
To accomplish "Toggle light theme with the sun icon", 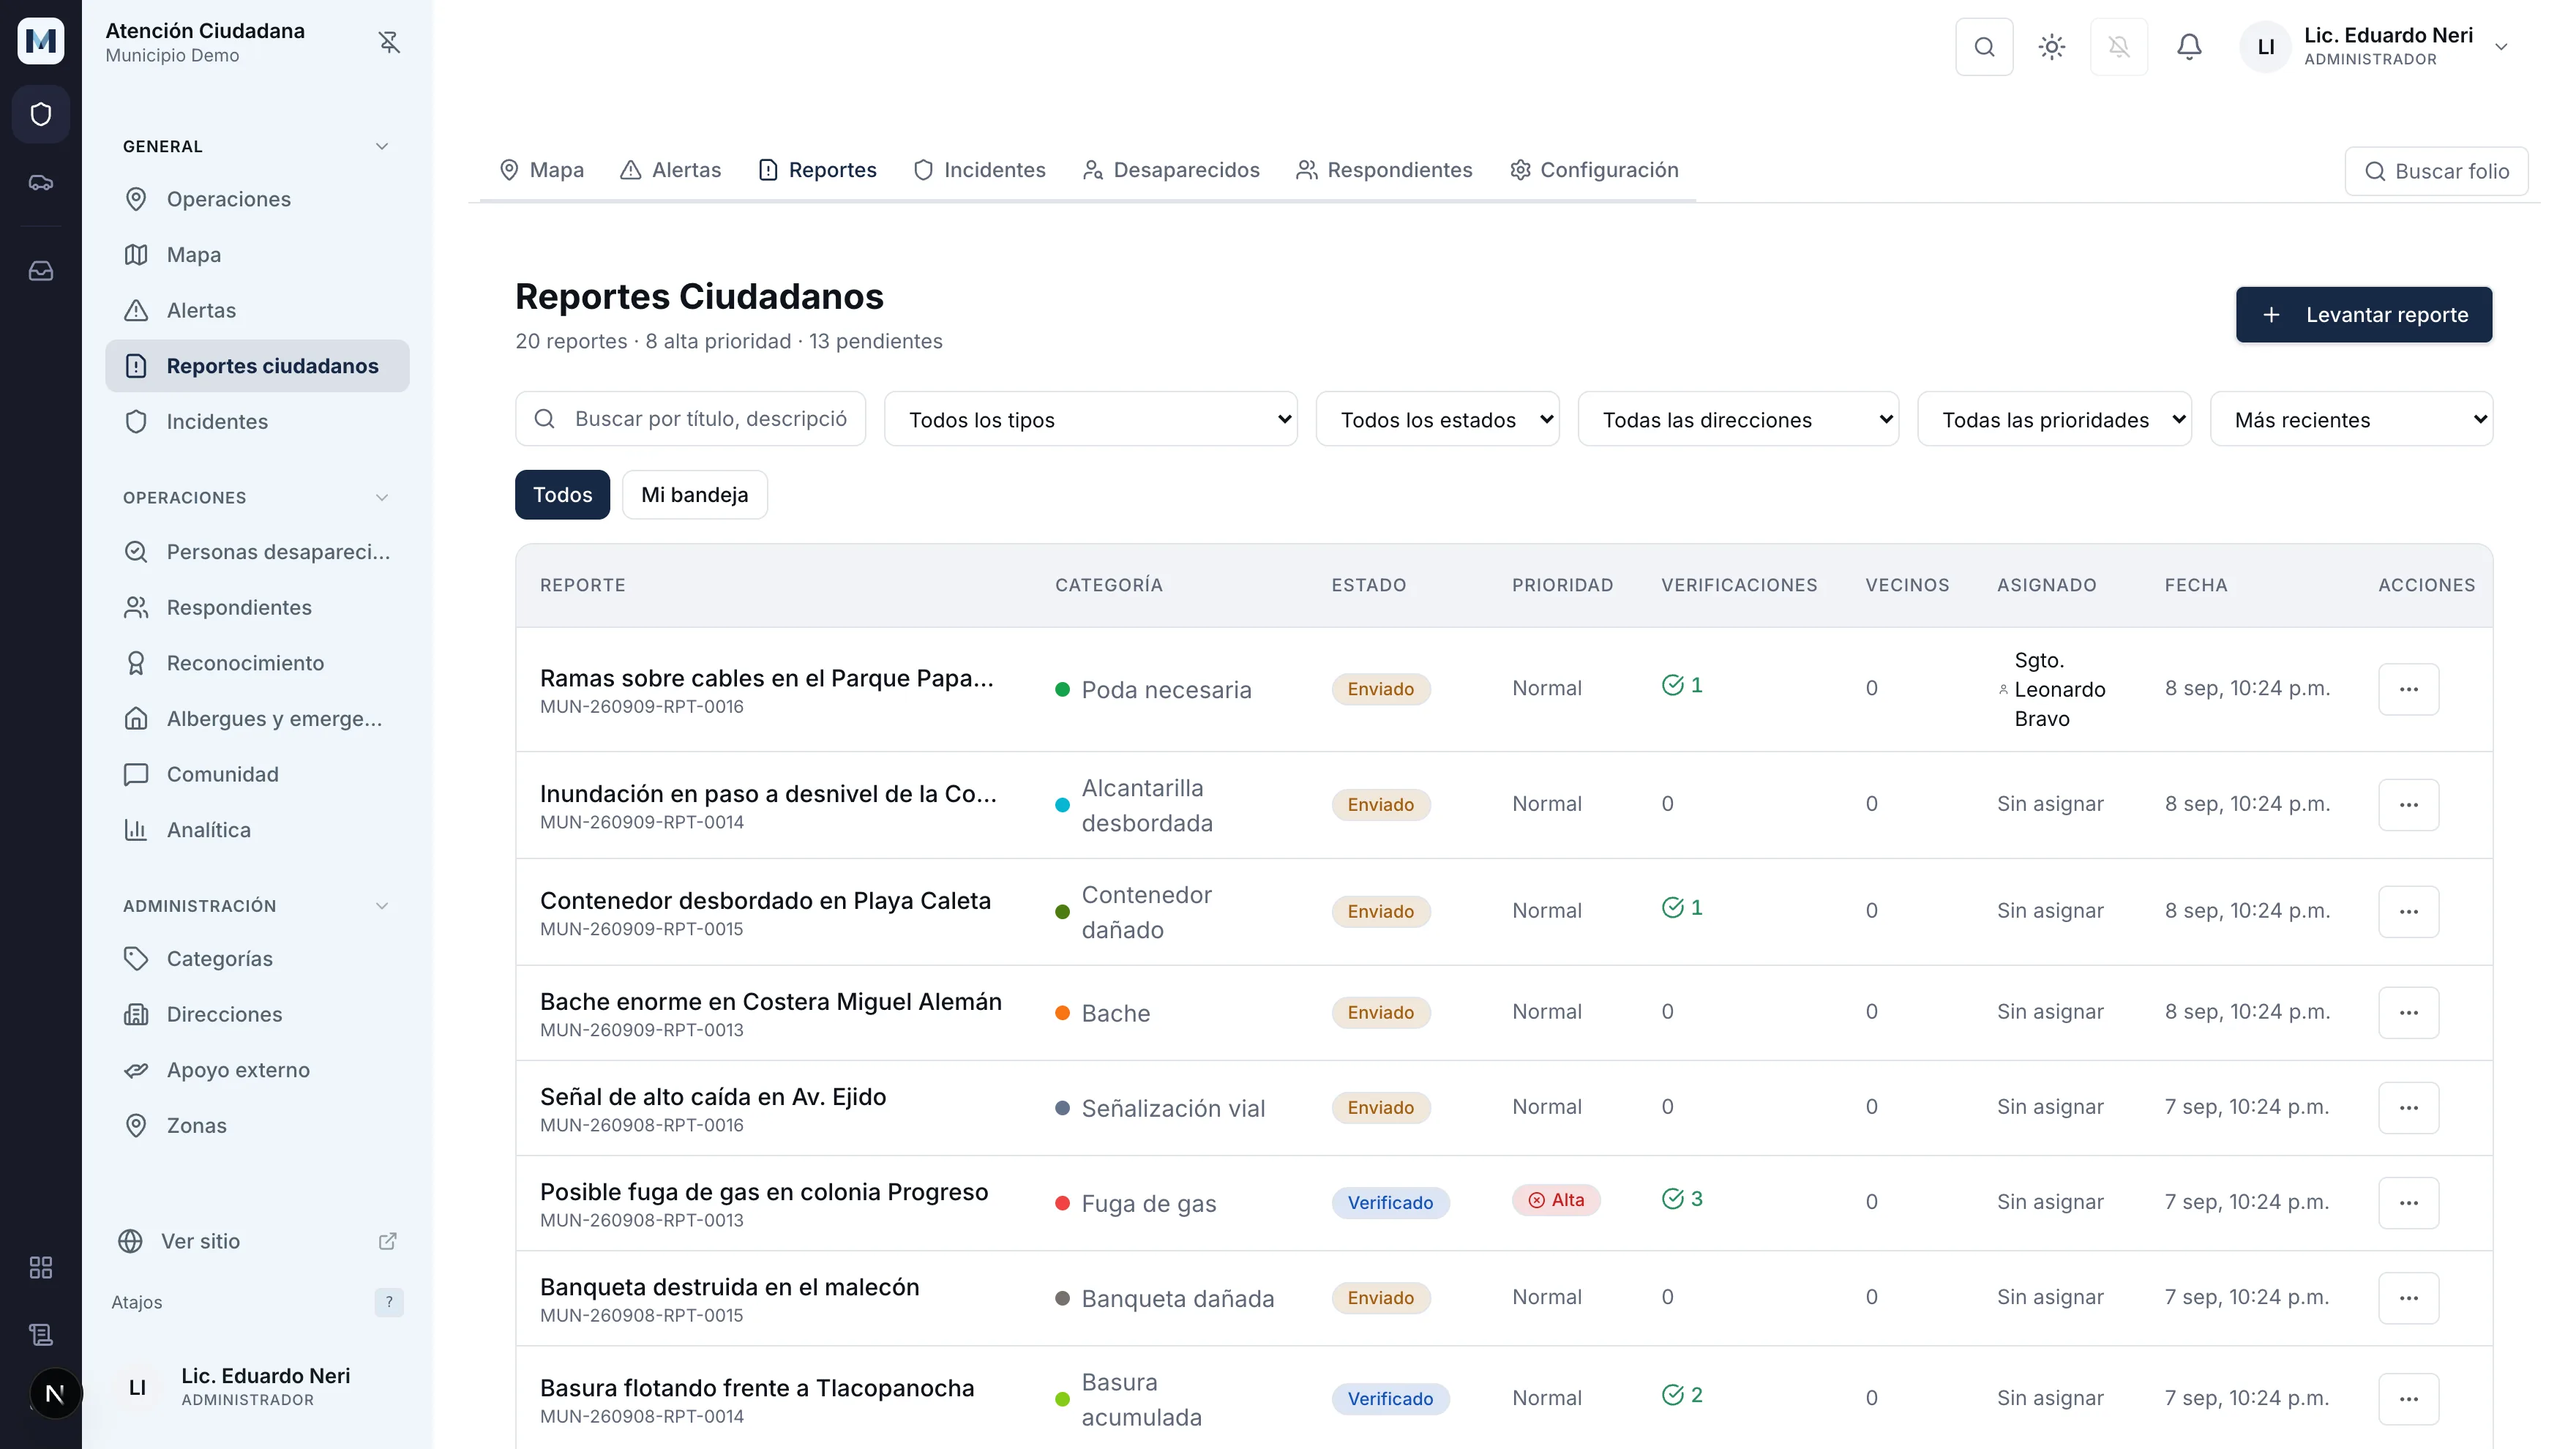I will (x=2052, y=47).
